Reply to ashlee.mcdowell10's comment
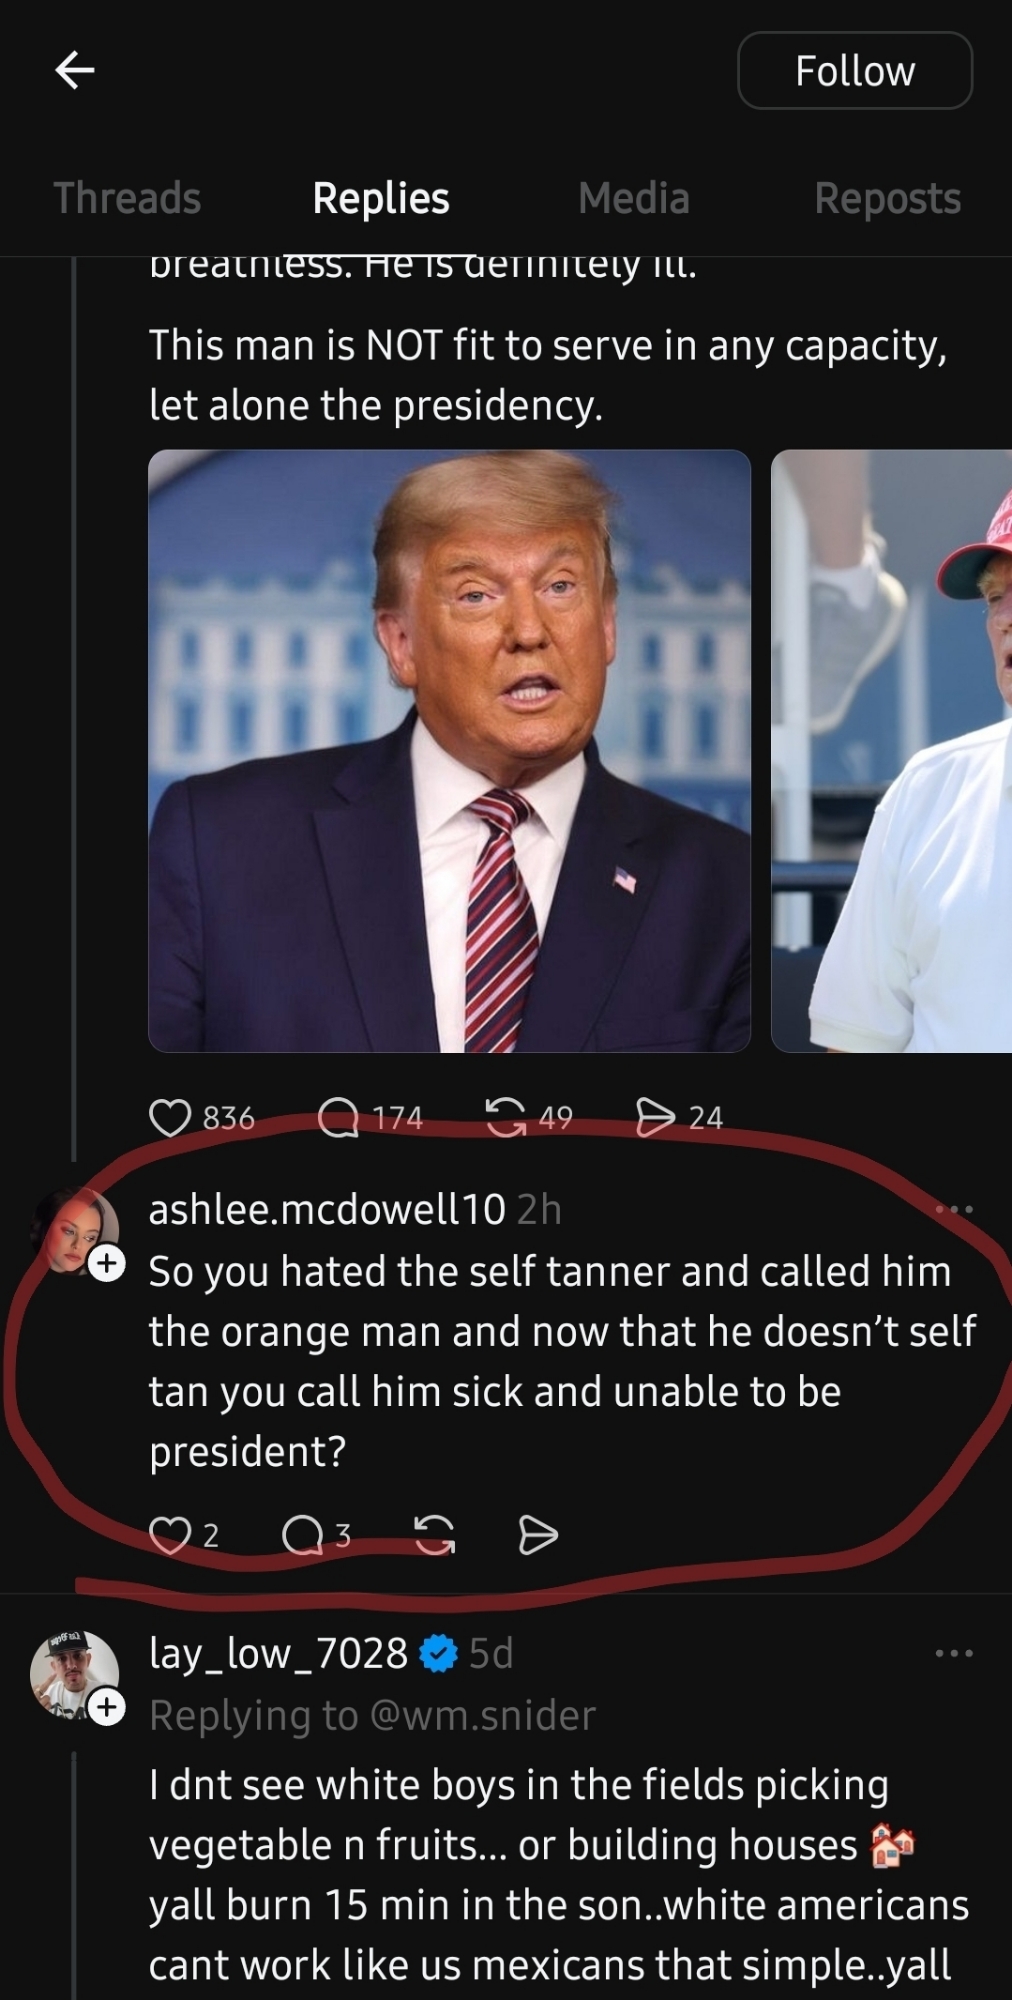The width and height of the screenshot is (1012, 2000). [302, 1535]
